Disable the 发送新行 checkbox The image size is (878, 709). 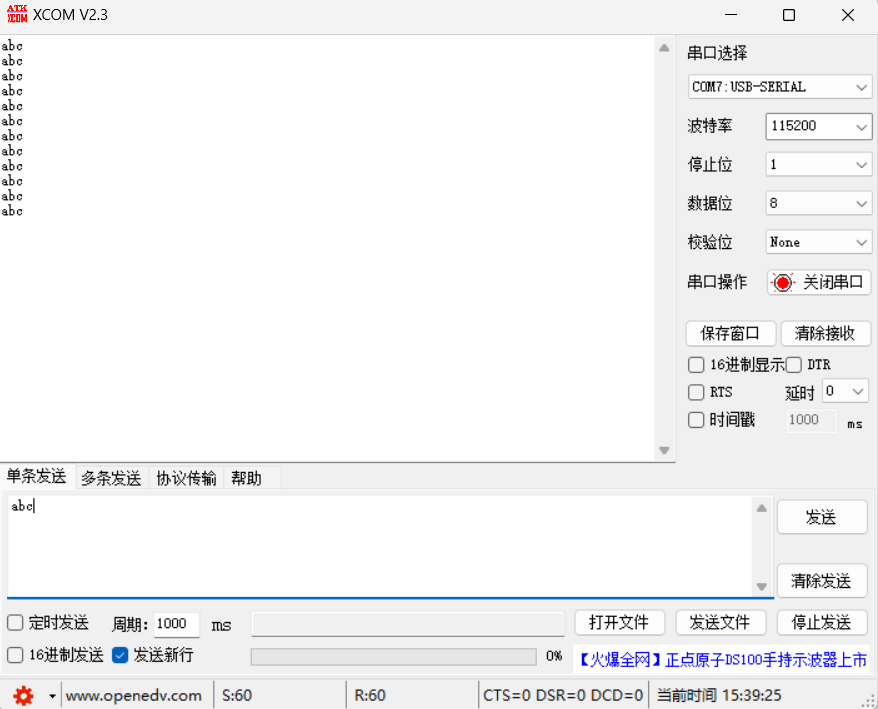tap(122, 656)
